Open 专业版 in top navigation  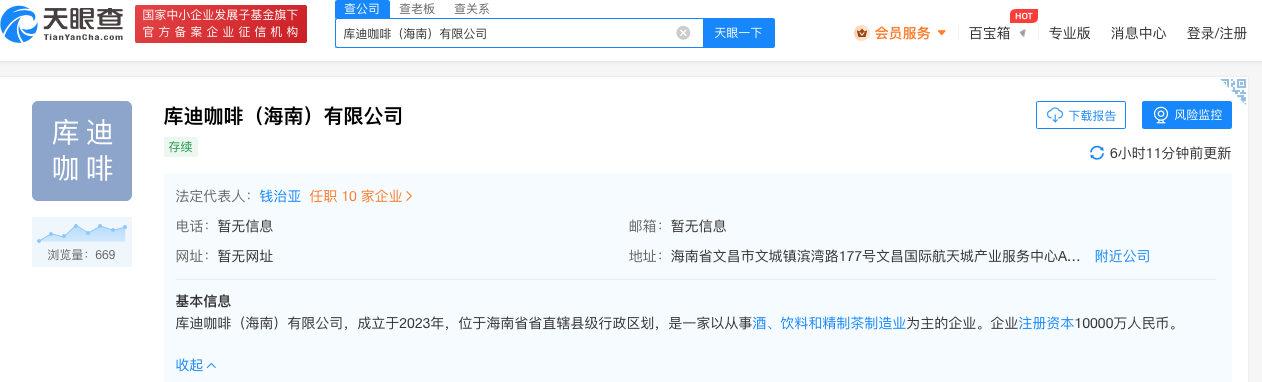pyautogui.click(x=1070, y=33)
